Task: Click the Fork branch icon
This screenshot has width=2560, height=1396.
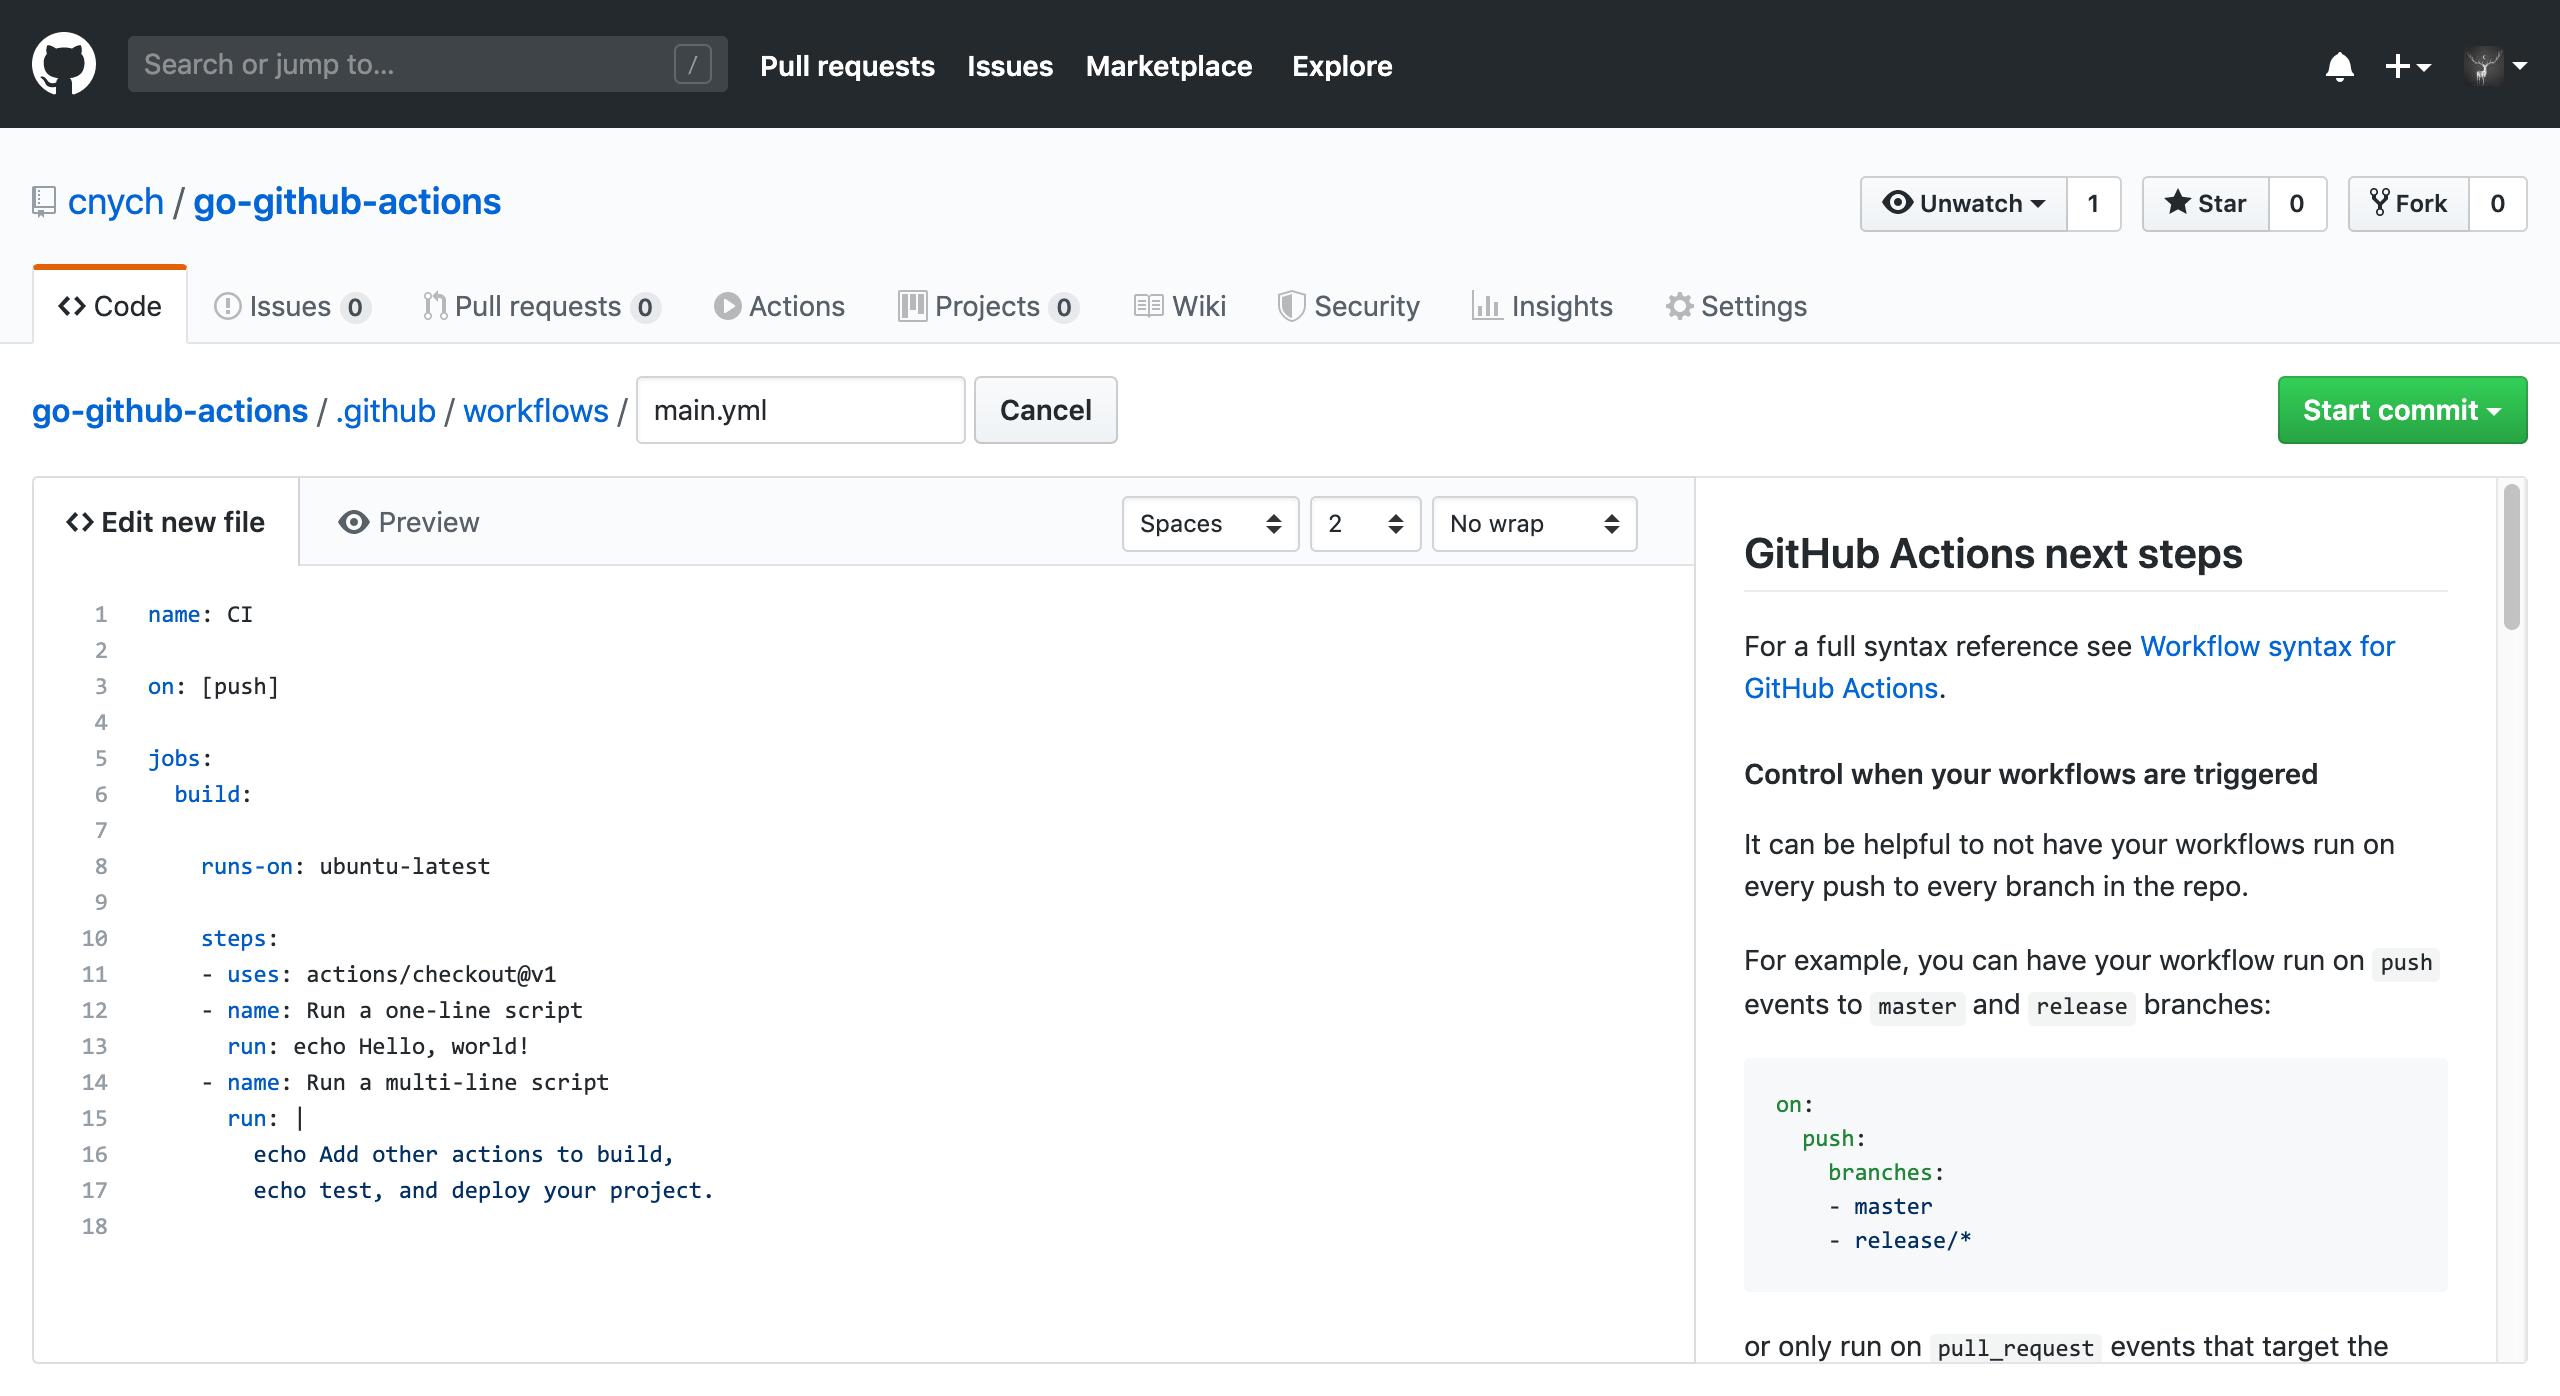Action: [2381, 203]
